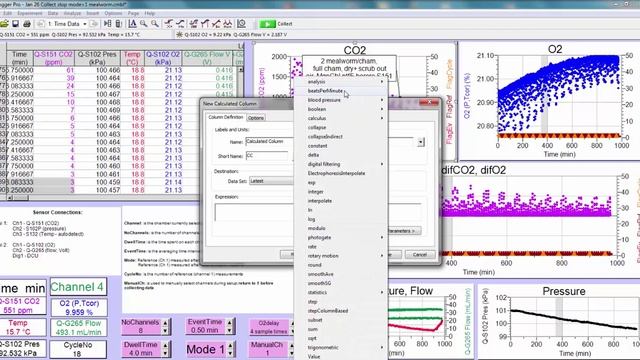The image size is (640, 360).
Task: Select the Zoom In magnifier
Action: pyautogui.click(x=144, y=24)
